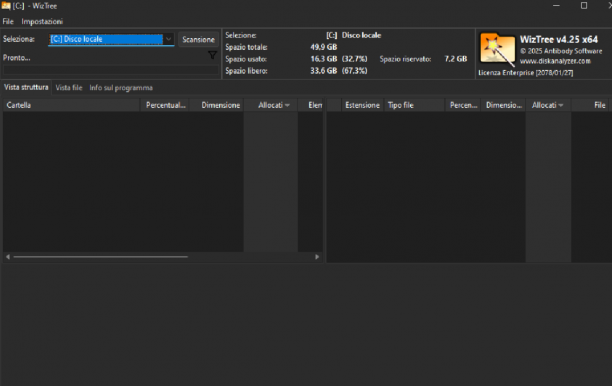Open www.diskanalyzer.com link
The height and width of the screenshot is (386, 612).
click(x=555, y=61)
